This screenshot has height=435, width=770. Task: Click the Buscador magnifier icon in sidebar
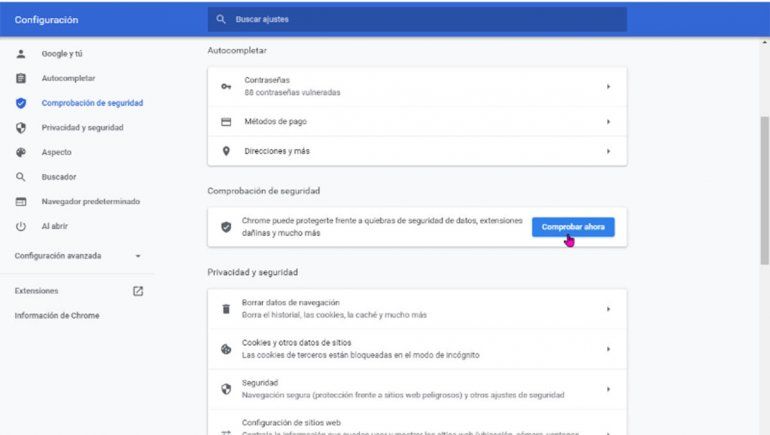coord(20,177)
